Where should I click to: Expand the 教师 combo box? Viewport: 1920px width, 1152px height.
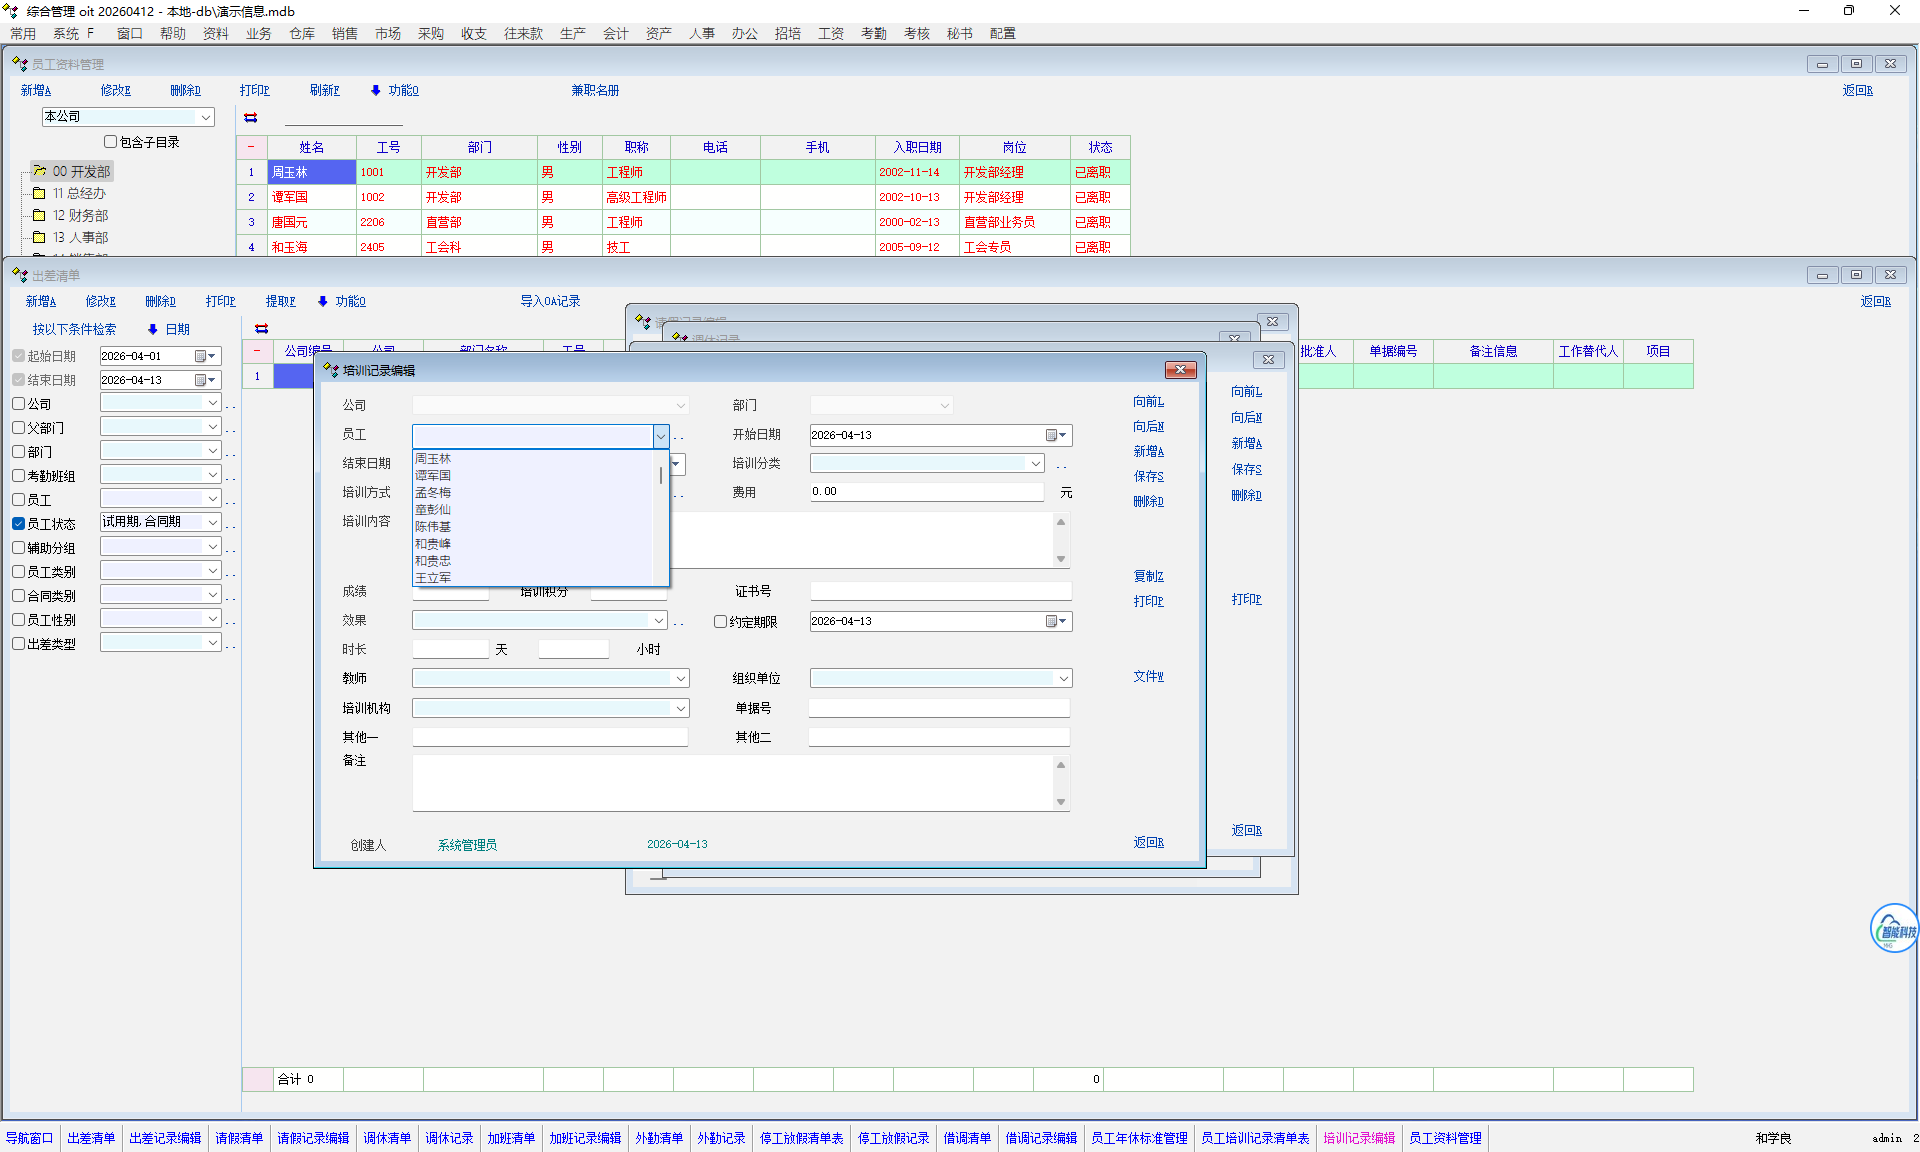point(680,678)
